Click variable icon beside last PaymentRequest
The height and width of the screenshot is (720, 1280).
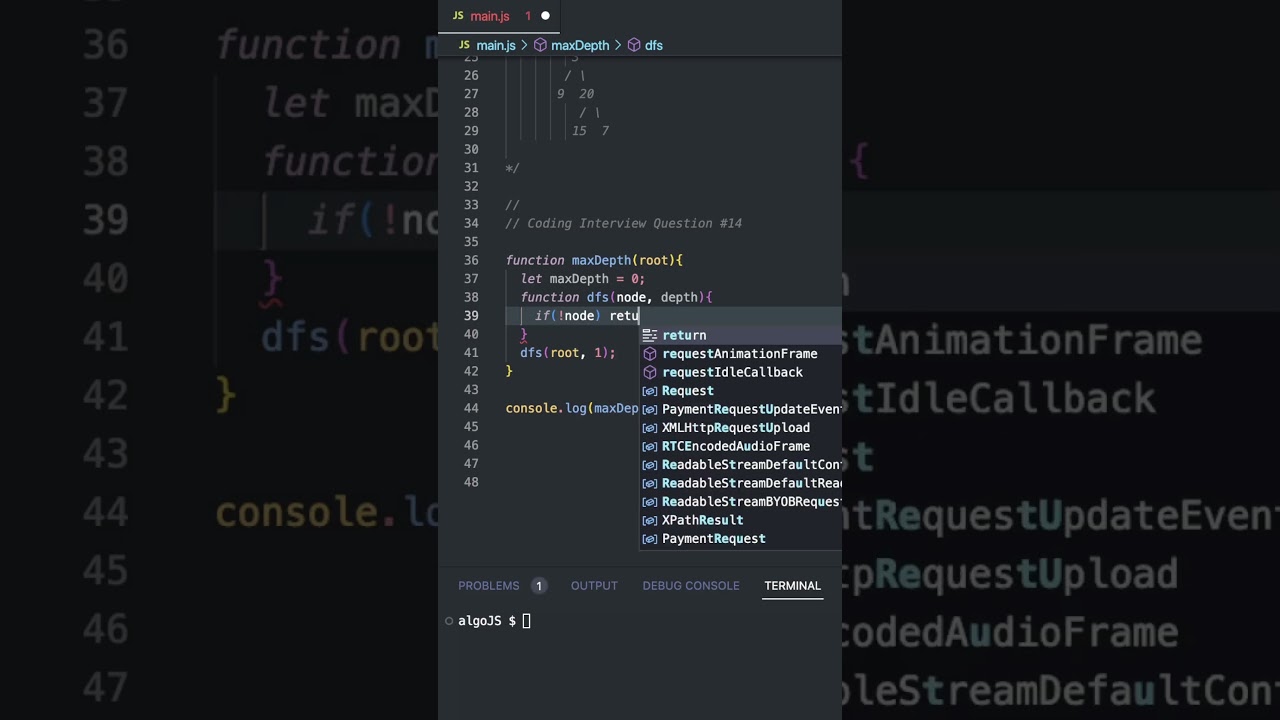coord(650,539)
